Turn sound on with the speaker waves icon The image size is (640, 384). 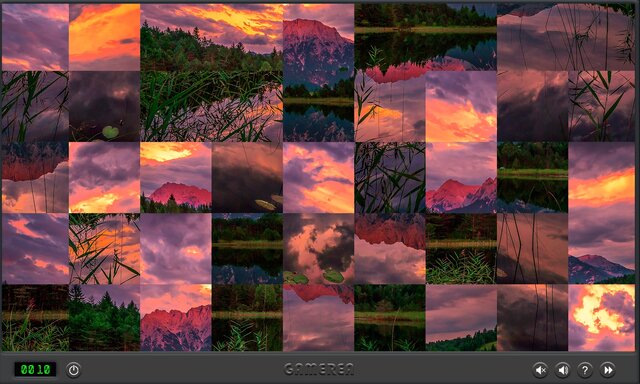click(563, 370)
